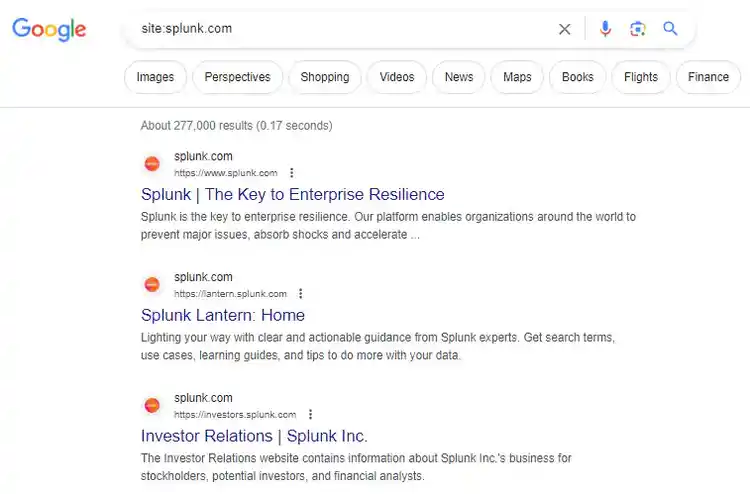Viewport: 750px width, 494px height.
Task: Click the Google logo
Action: click(x=49, y=29)
